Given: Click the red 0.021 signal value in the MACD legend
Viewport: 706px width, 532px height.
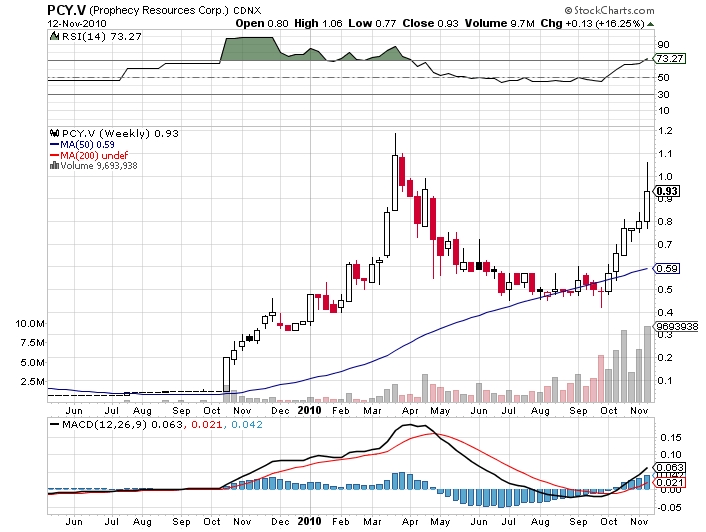Looking at the screenshot, I should coord(207,424).
